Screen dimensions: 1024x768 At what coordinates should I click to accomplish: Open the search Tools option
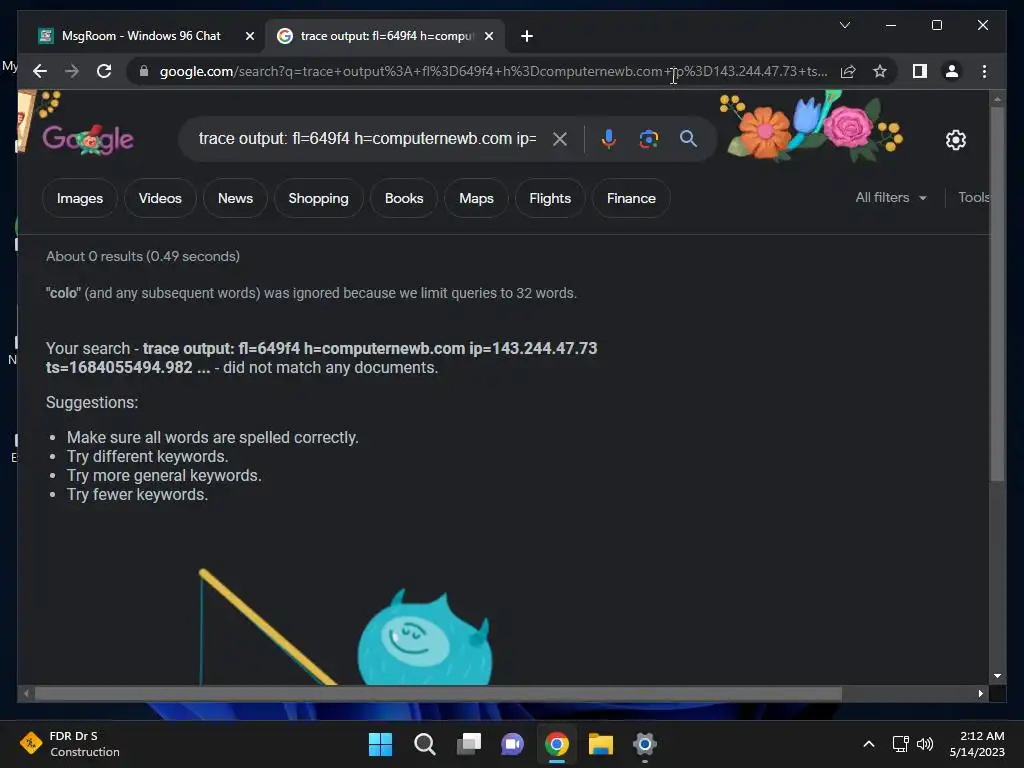point(973,197)
